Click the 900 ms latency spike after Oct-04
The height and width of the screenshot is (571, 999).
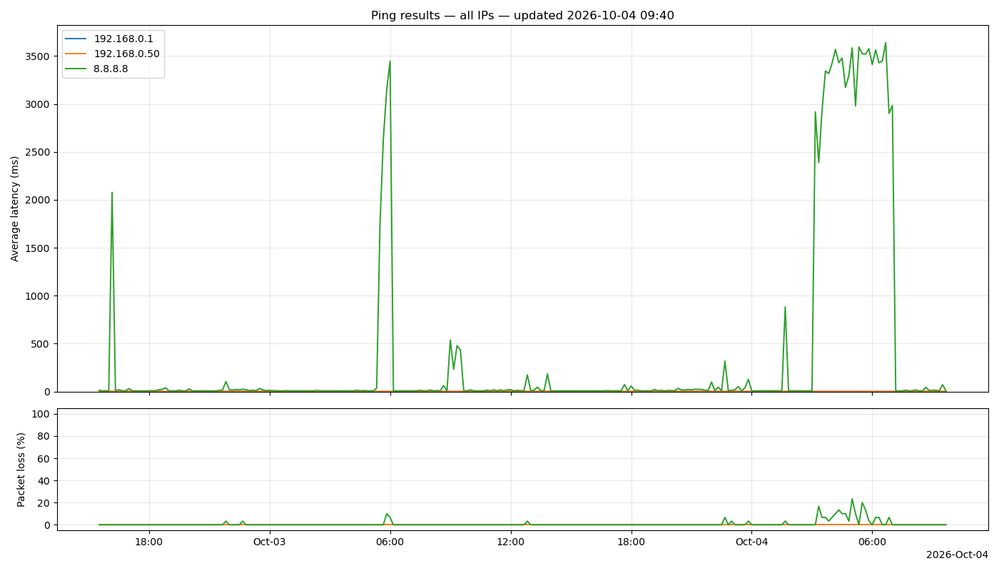point(785,307)
